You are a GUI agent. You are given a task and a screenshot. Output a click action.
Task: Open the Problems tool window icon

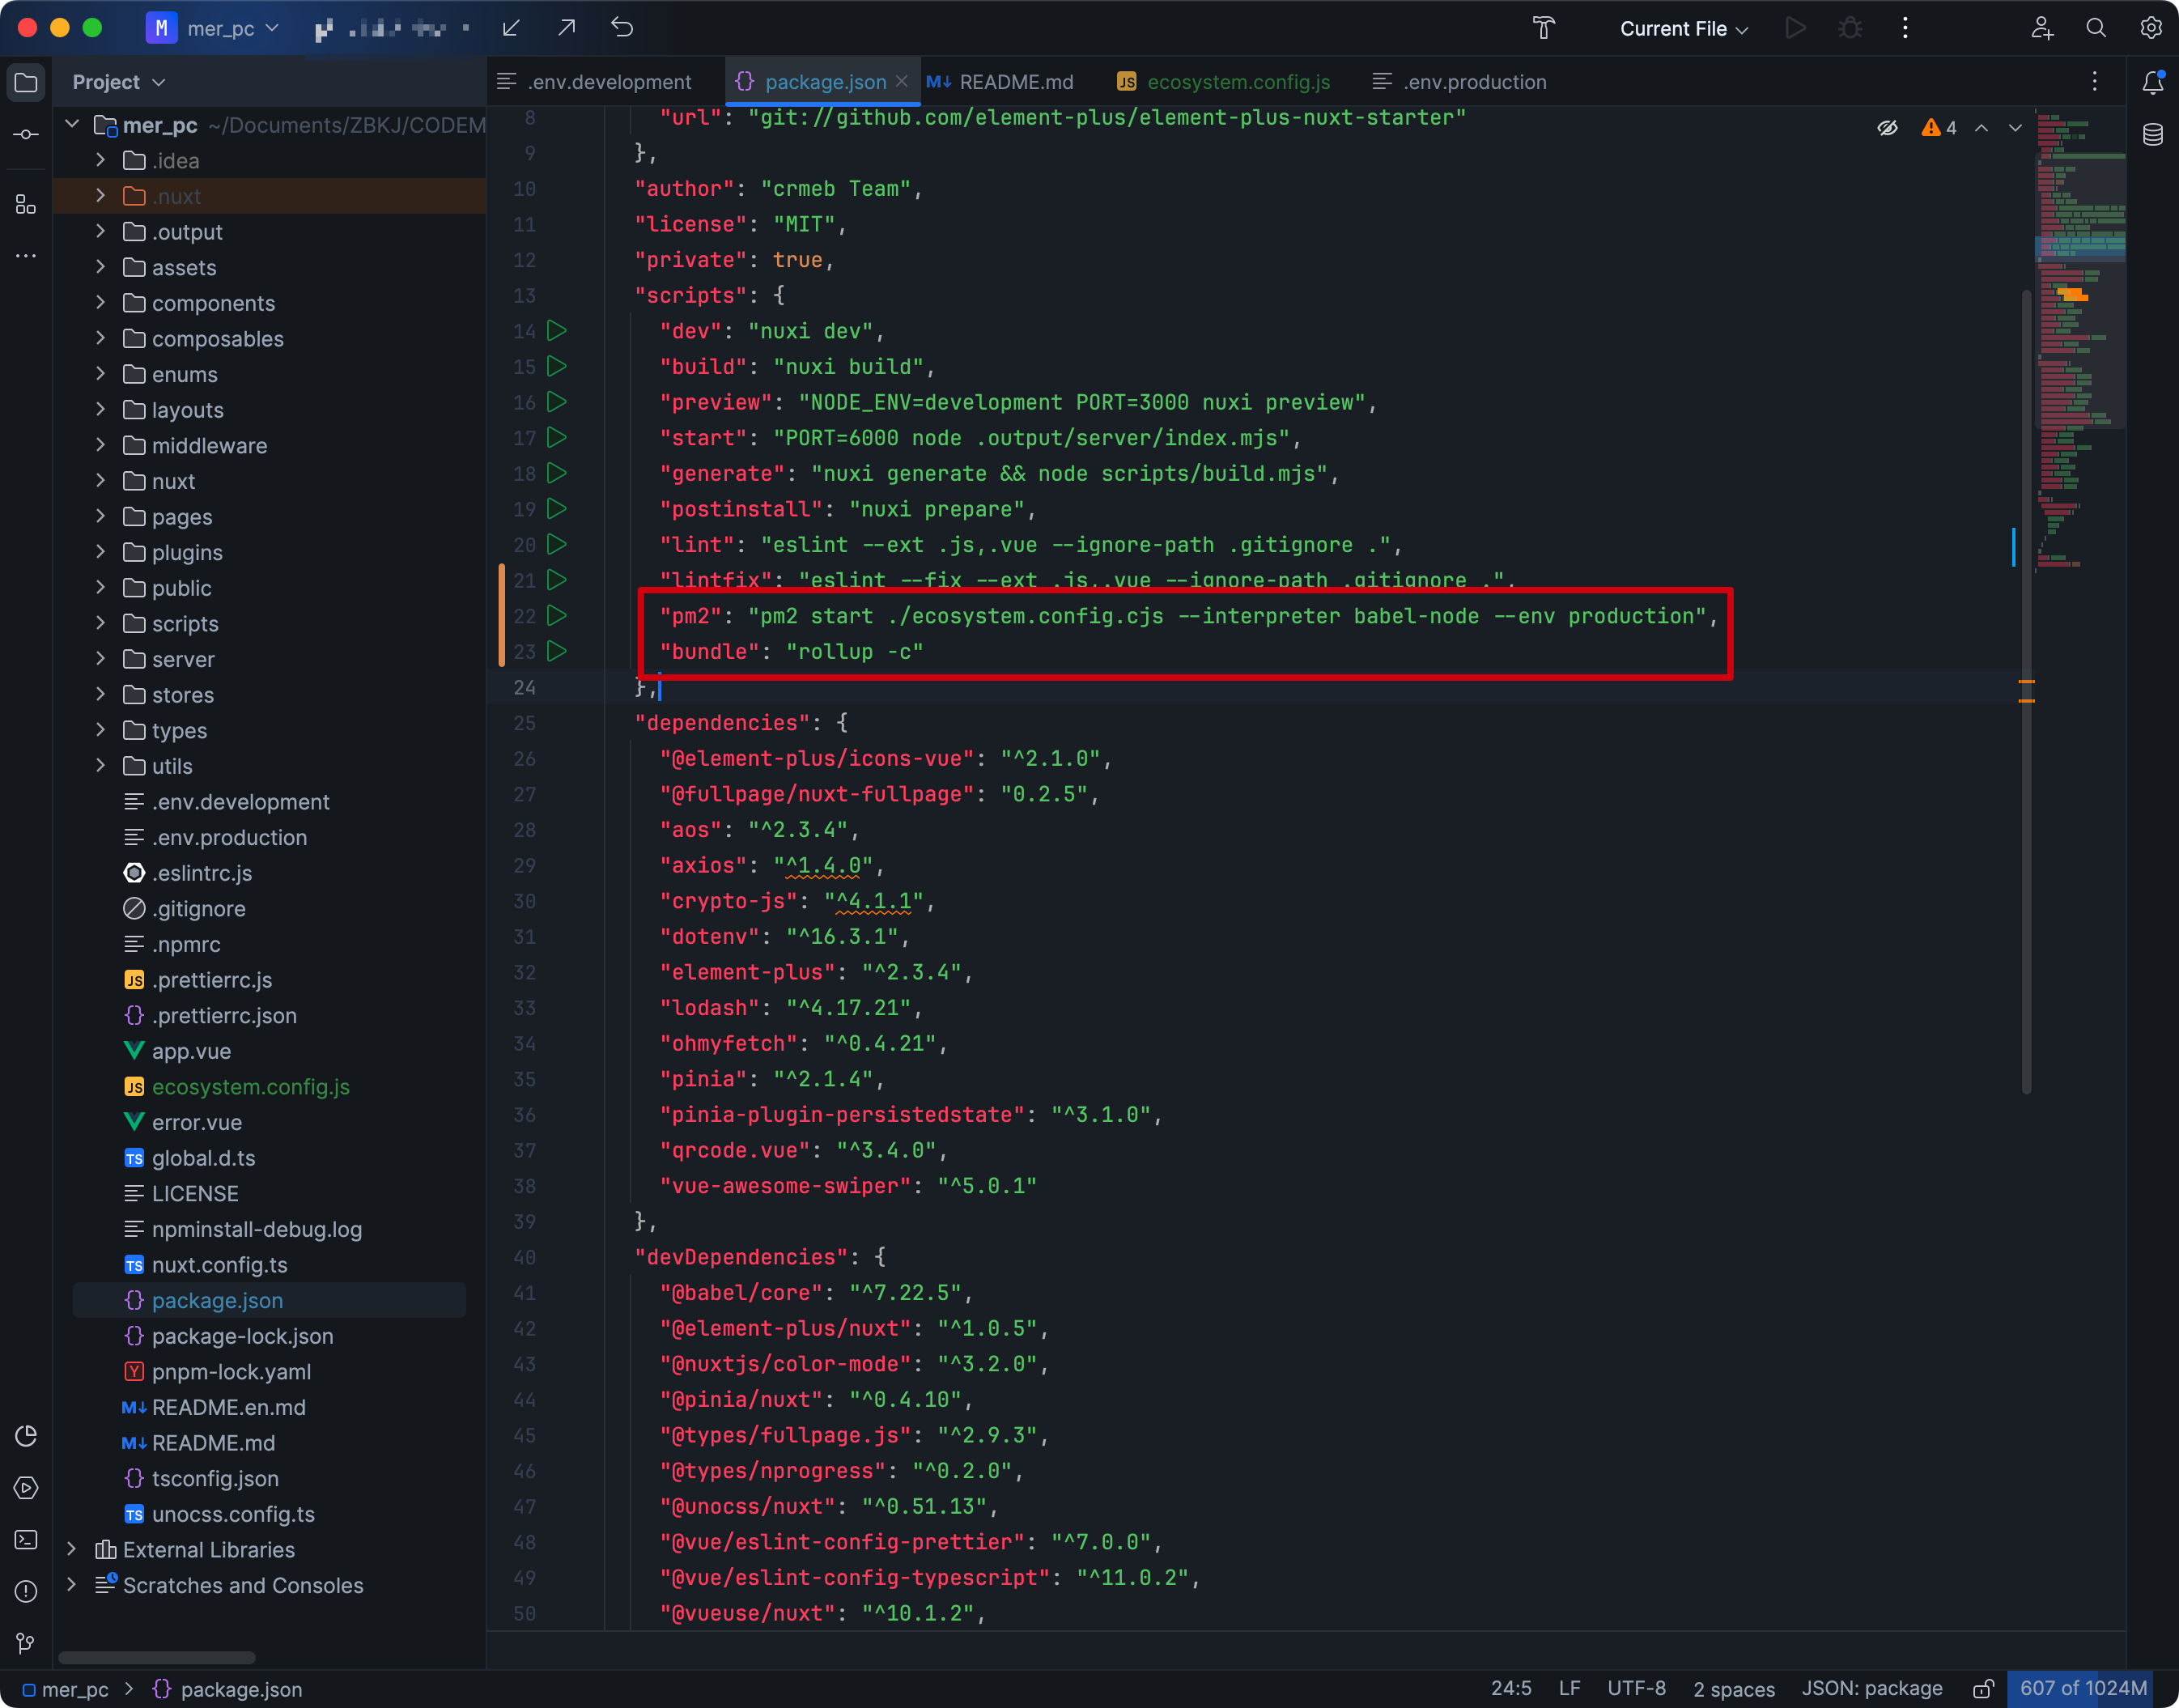pyautogui.click(x=27, y=1591)
